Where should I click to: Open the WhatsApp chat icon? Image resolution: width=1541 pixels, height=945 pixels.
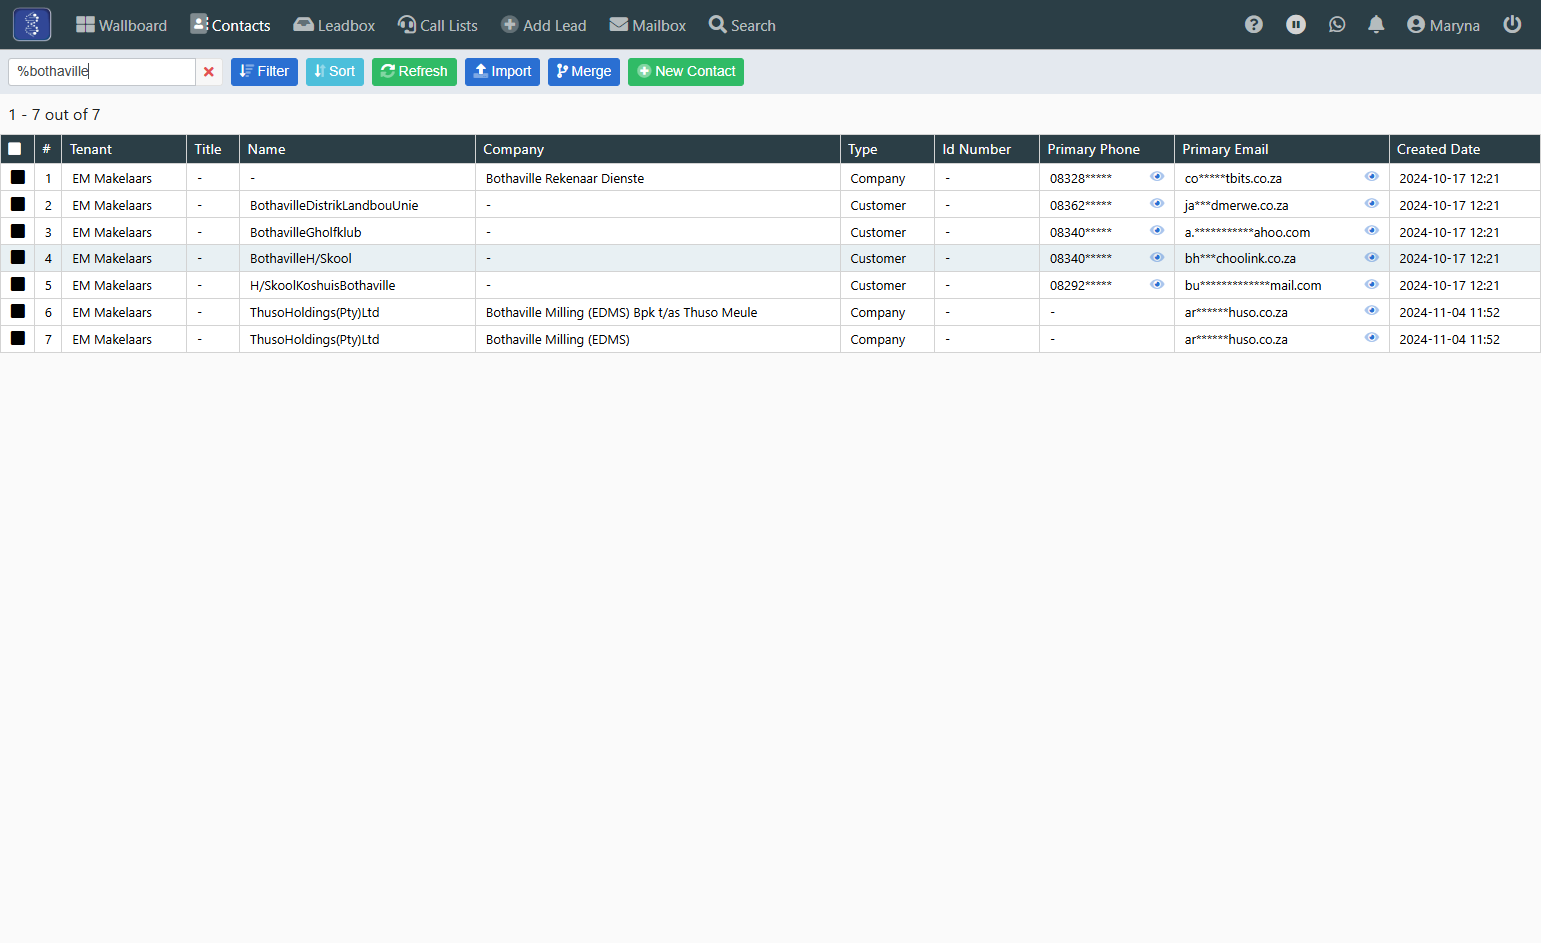click(1337, 25)
